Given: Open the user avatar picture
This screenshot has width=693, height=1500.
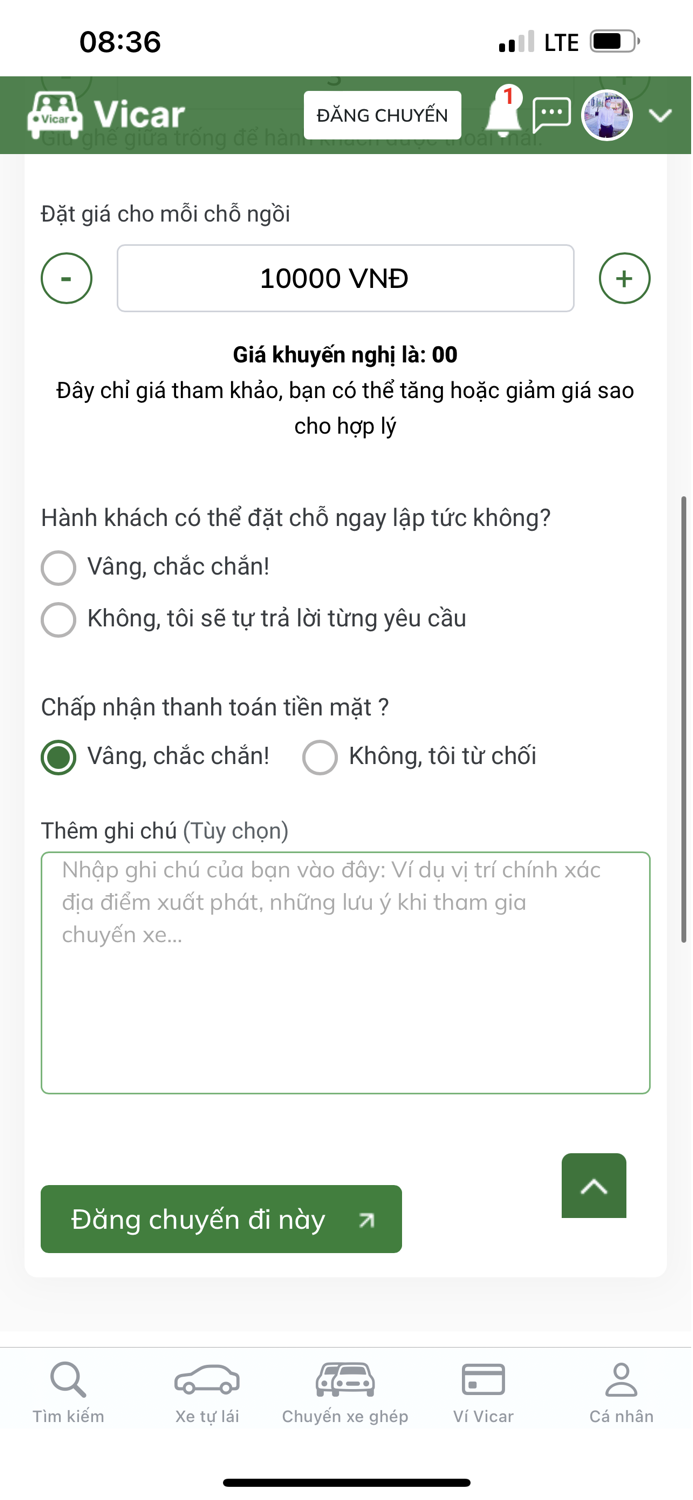Looking at the screenshot, I should pyautogui.click(x=606, y=114).
